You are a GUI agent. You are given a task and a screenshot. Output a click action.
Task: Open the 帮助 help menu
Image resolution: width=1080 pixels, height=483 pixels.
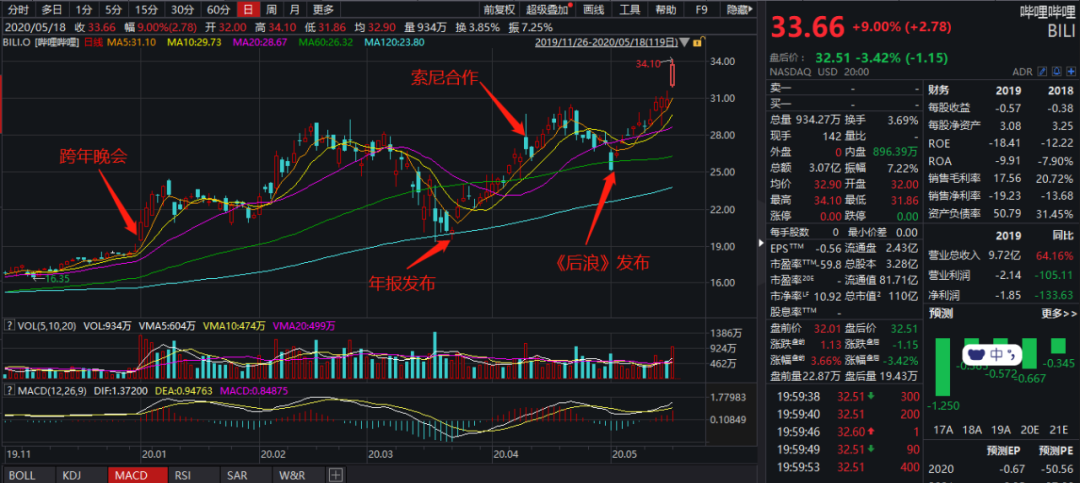pos(665,10)
